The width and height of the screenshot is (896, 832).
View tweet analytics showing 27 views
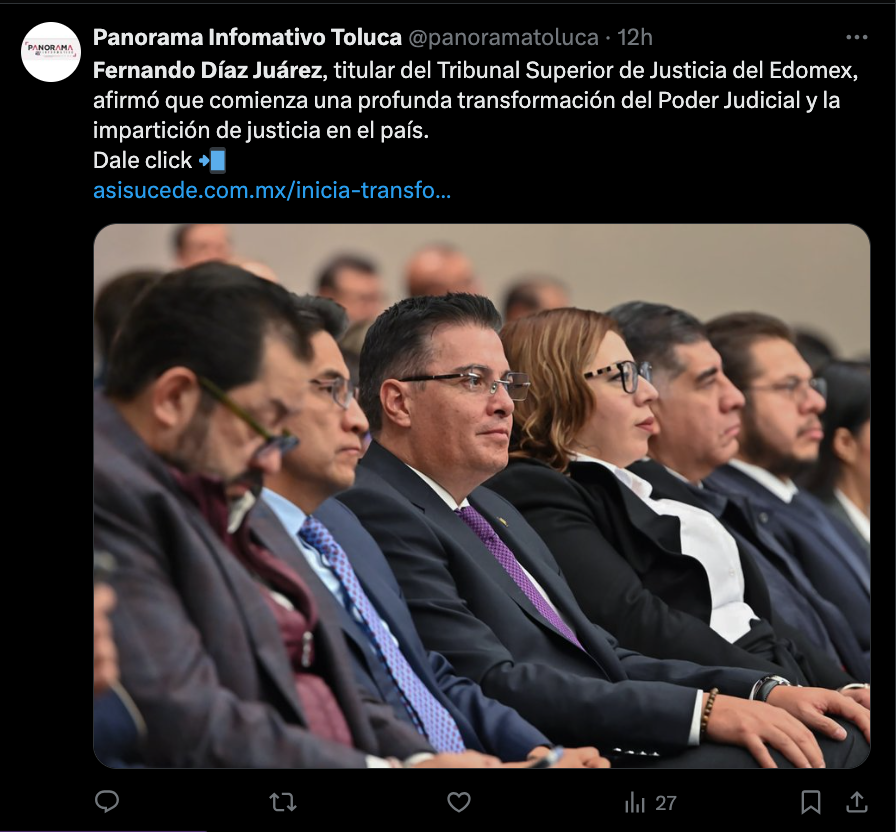pos(650,803)
